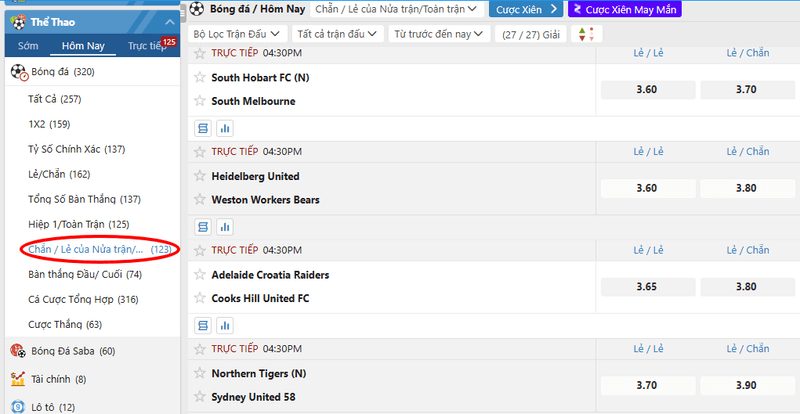
Task: Click the Thể Thao header sports icon
Action: coord(19,22)
